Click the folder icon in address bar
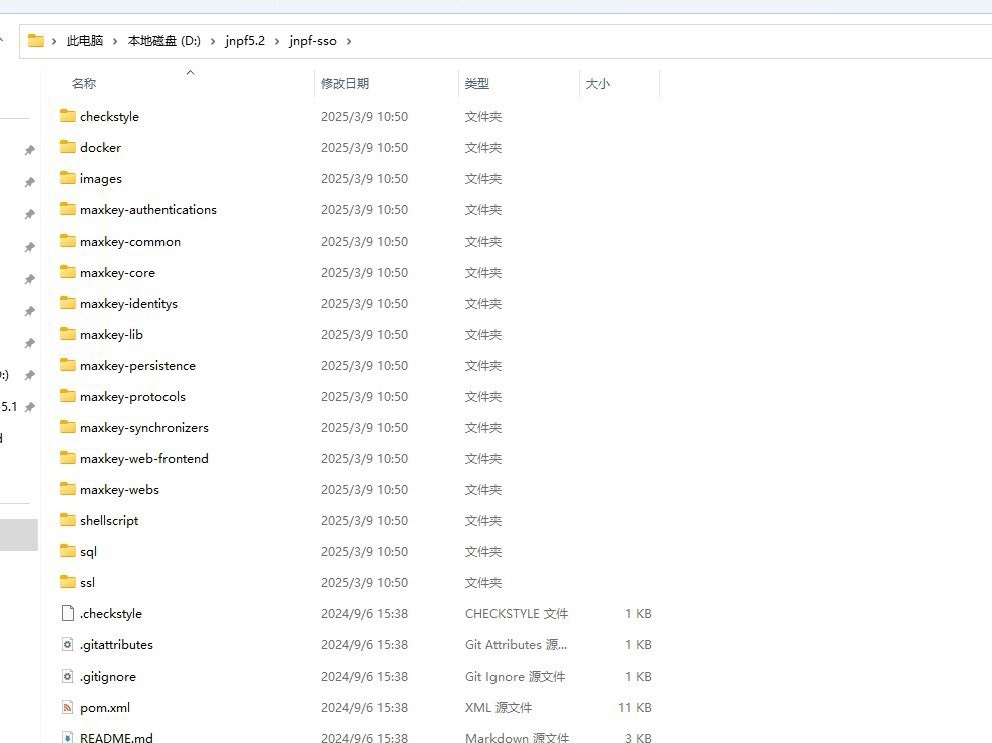Viewport: 992px width, 743px height. [36, 41]
